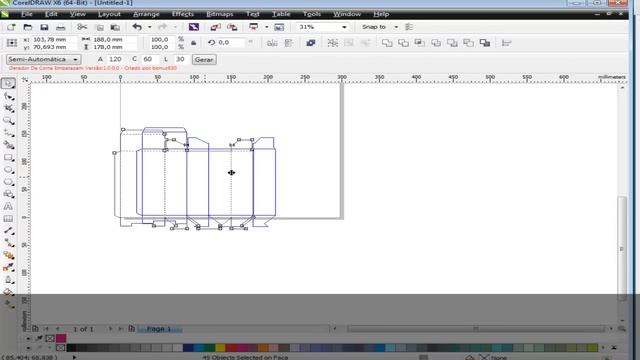Click the A dimension field showing 120
The width and height of the screenshot is (640, 360).
(115, 59)
